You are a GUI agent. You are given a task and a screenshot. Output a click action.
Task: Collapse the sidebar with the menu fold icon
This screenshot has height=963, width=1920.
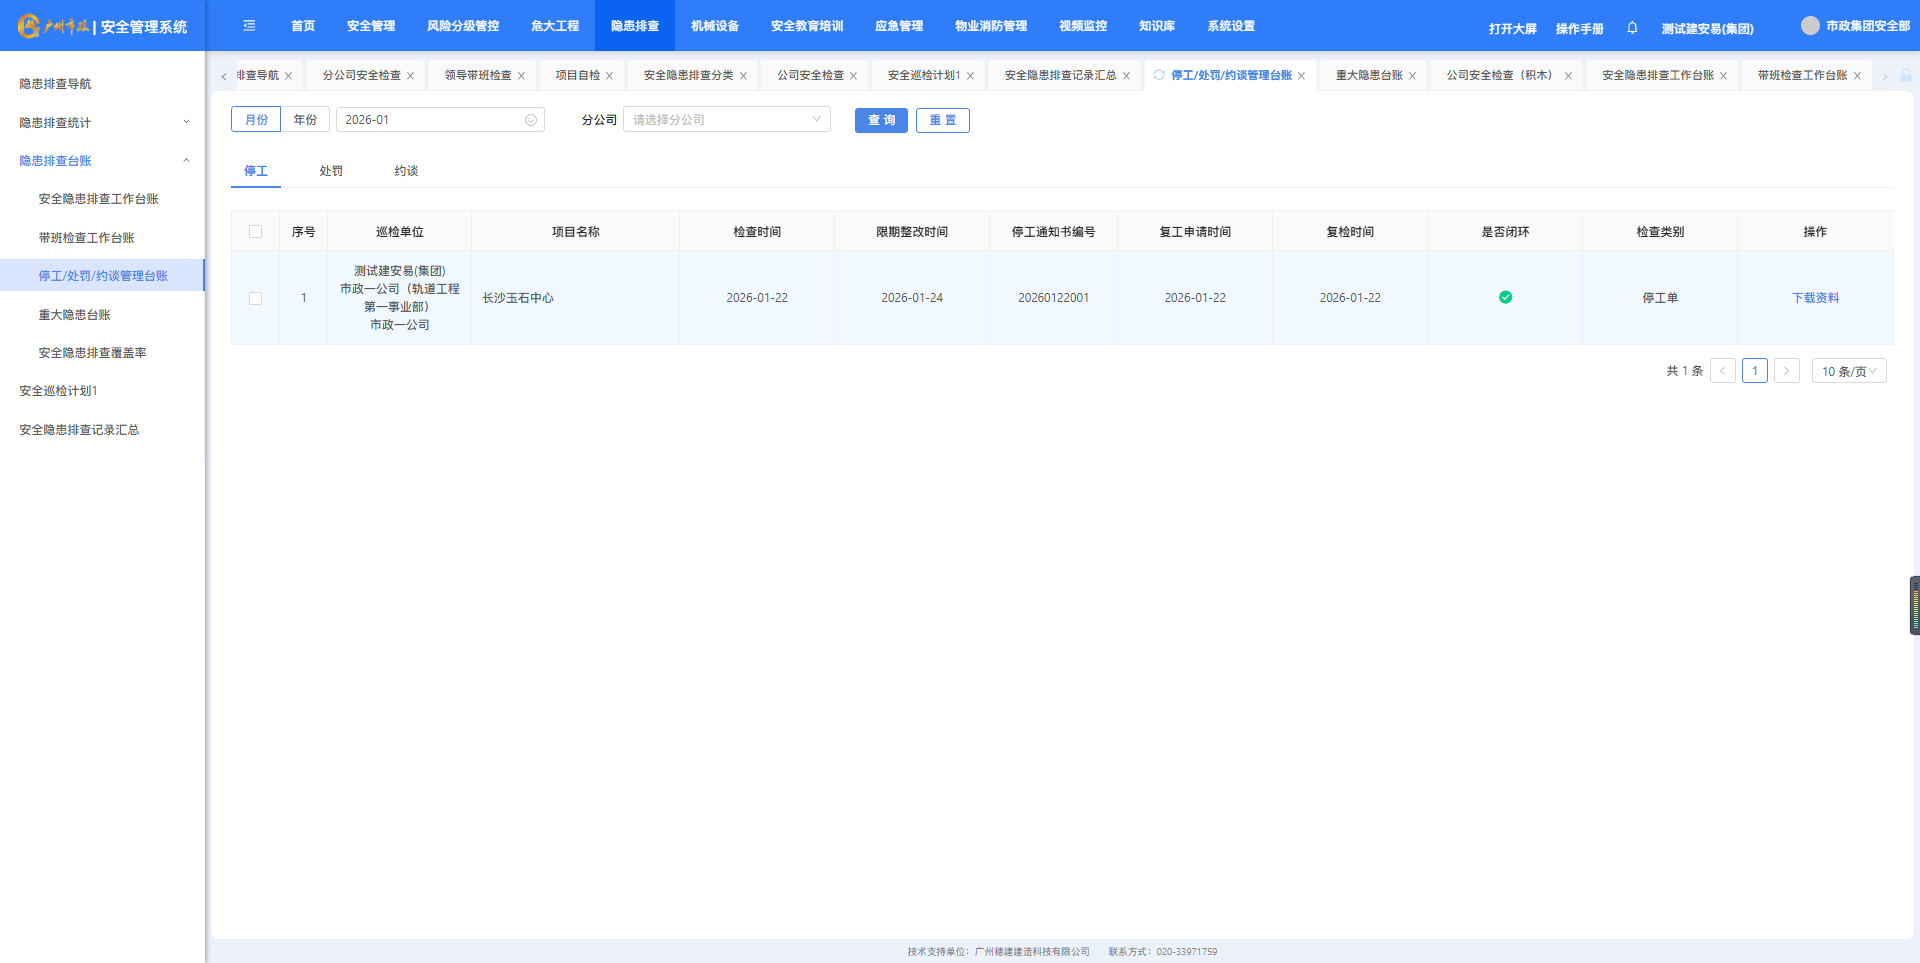point(249,26)
